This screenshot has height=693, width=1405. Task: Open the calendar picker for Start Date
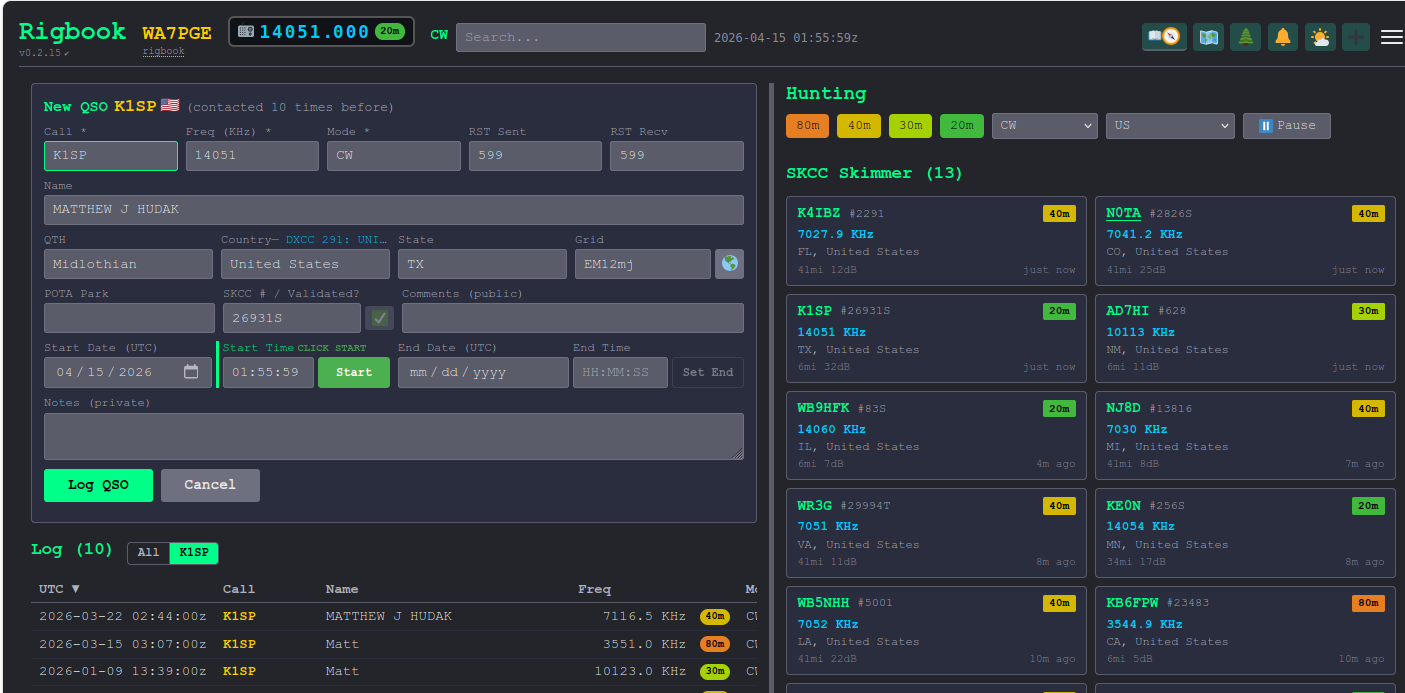click(191, 372)
